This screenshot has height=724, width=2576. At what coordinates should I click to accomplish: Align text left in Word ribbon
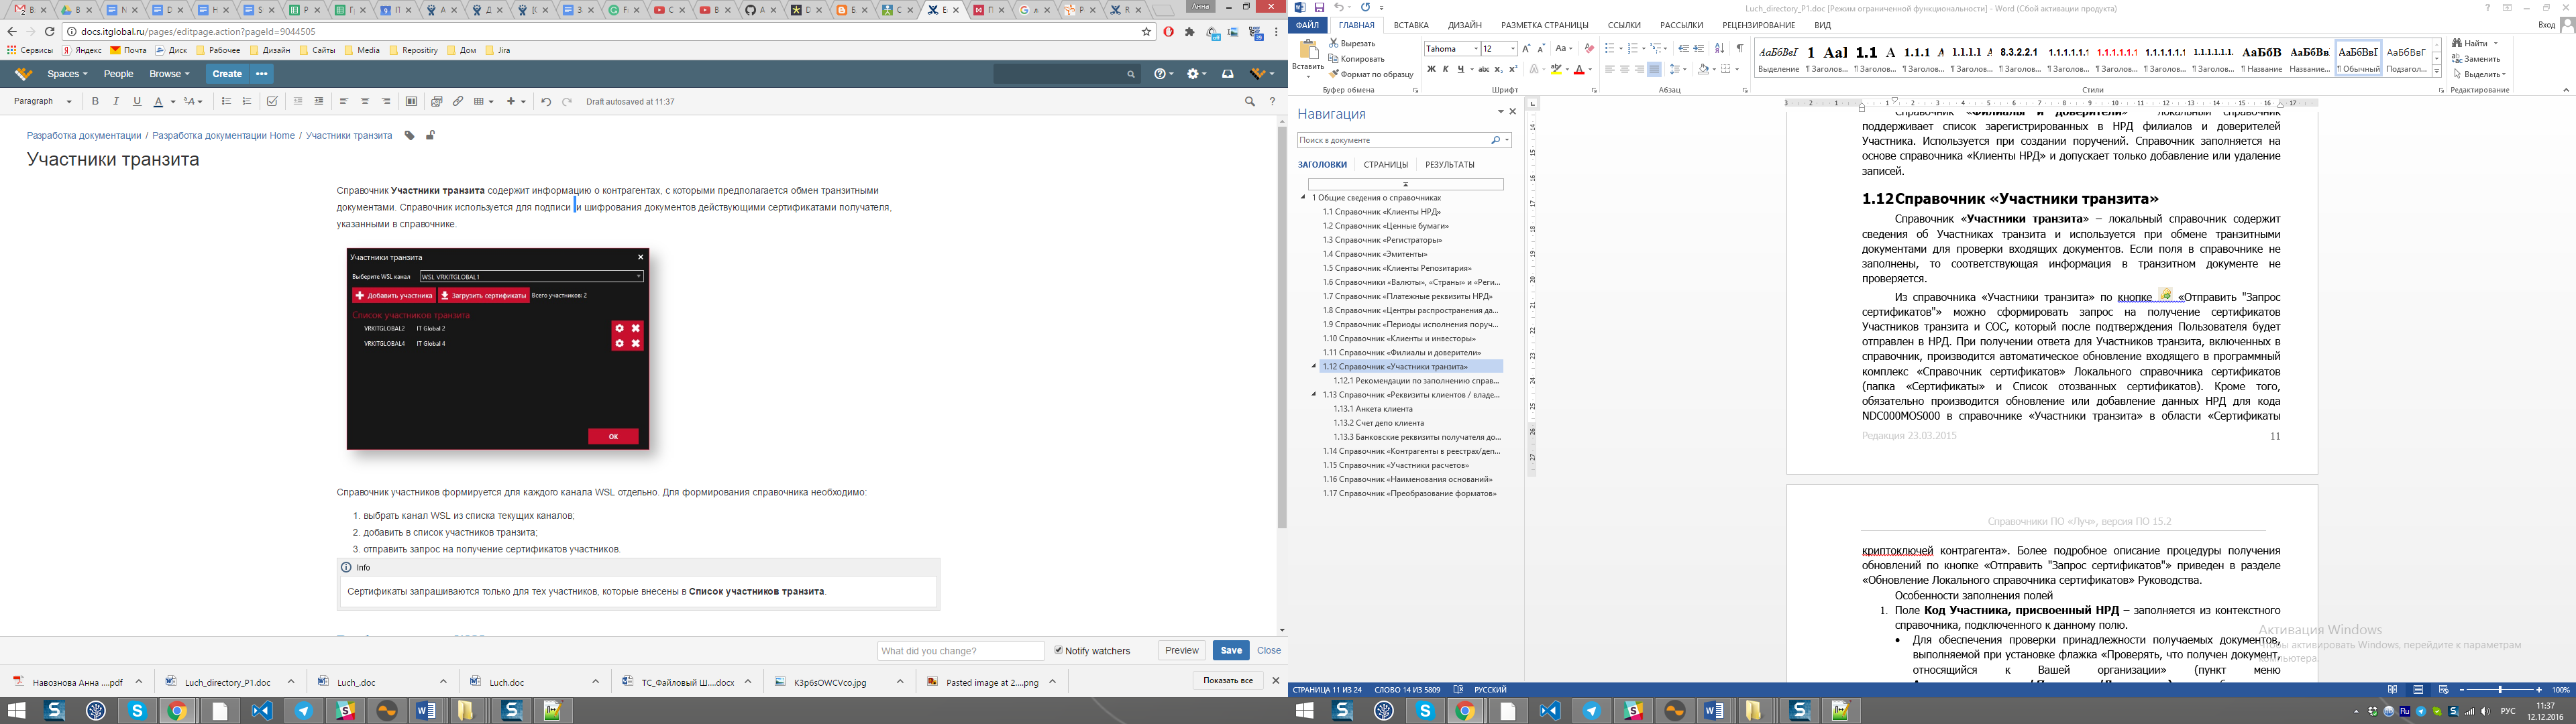click(1610, 70)
